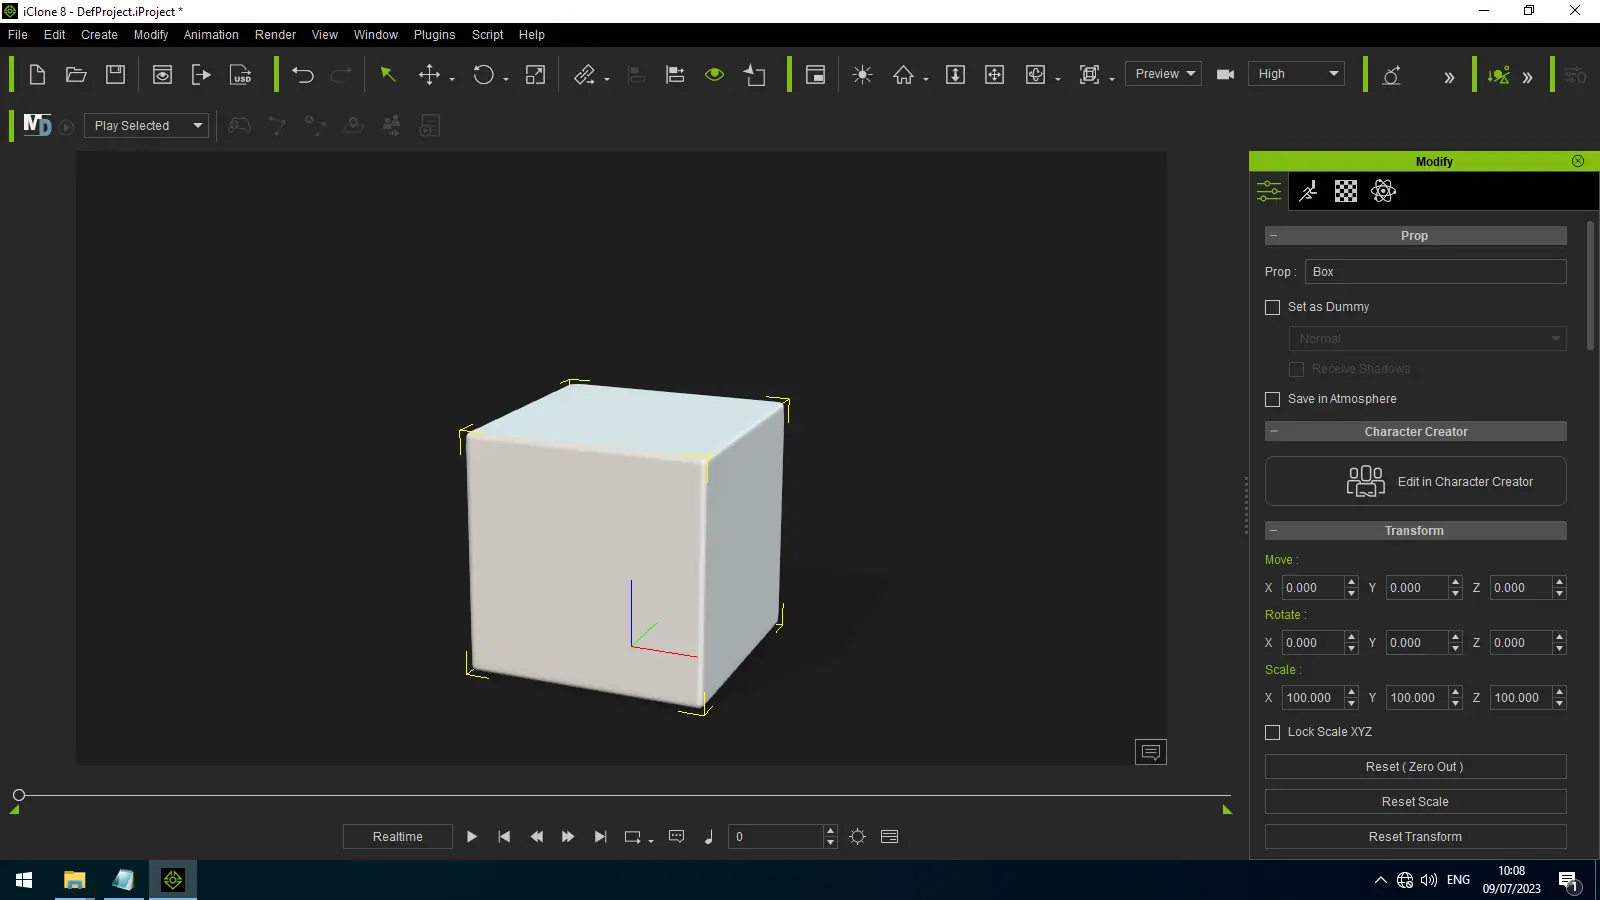Open the High quality dropdown

pyautogui.click(x=1296, y=74)
